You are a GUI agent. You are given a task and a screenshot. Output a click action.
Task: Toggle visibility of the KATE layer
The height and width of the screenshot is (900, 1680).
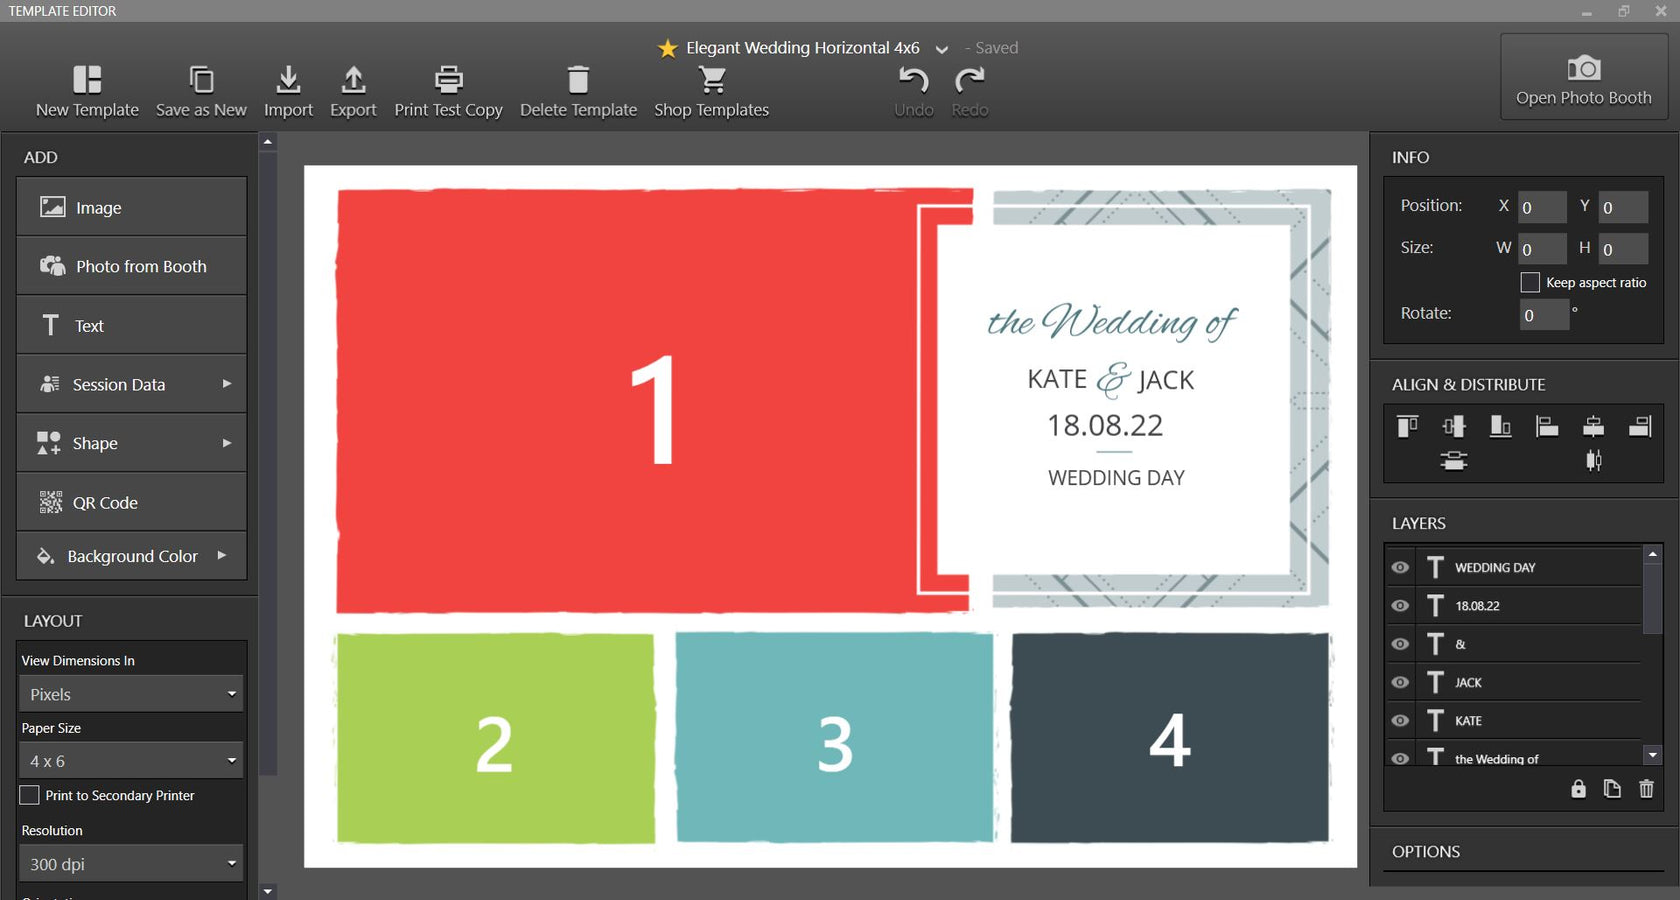[x=1399, y=720]
